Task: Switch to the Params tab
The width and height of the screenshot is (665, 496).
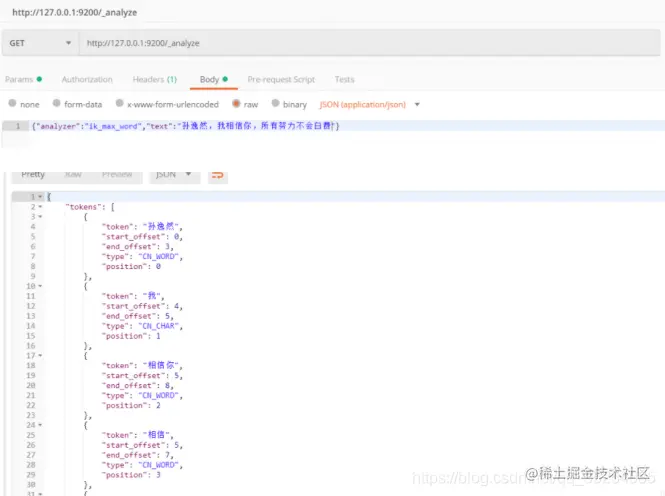Action: [x=23, y=79]
